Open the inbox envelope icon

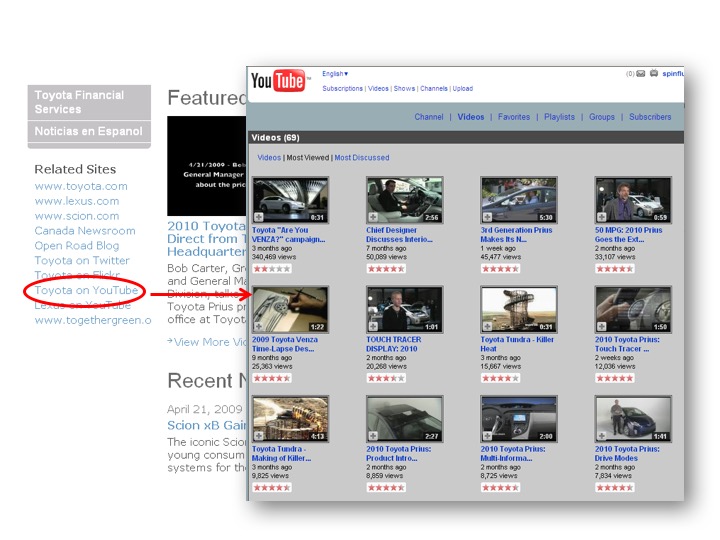640,74
